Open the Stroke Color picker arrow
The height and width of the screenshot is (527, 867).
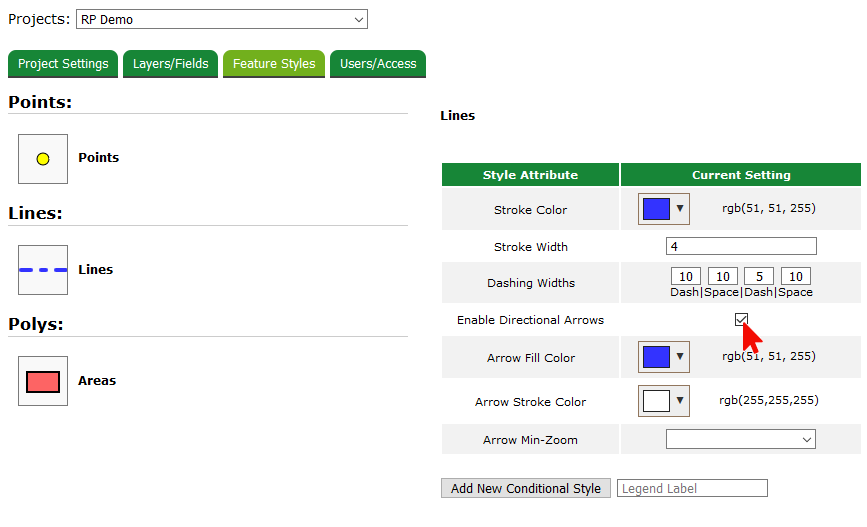click(x=680, y=209)
